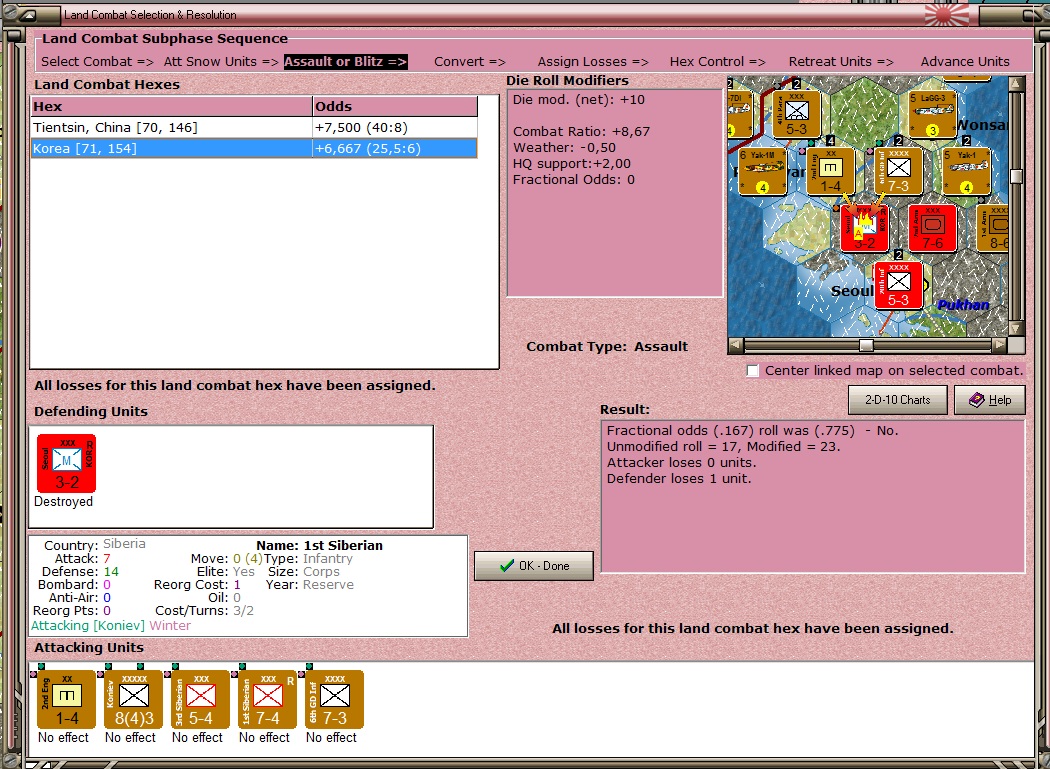Confirm with OK - Done button
1050x769 pixels.
[534, 566]
